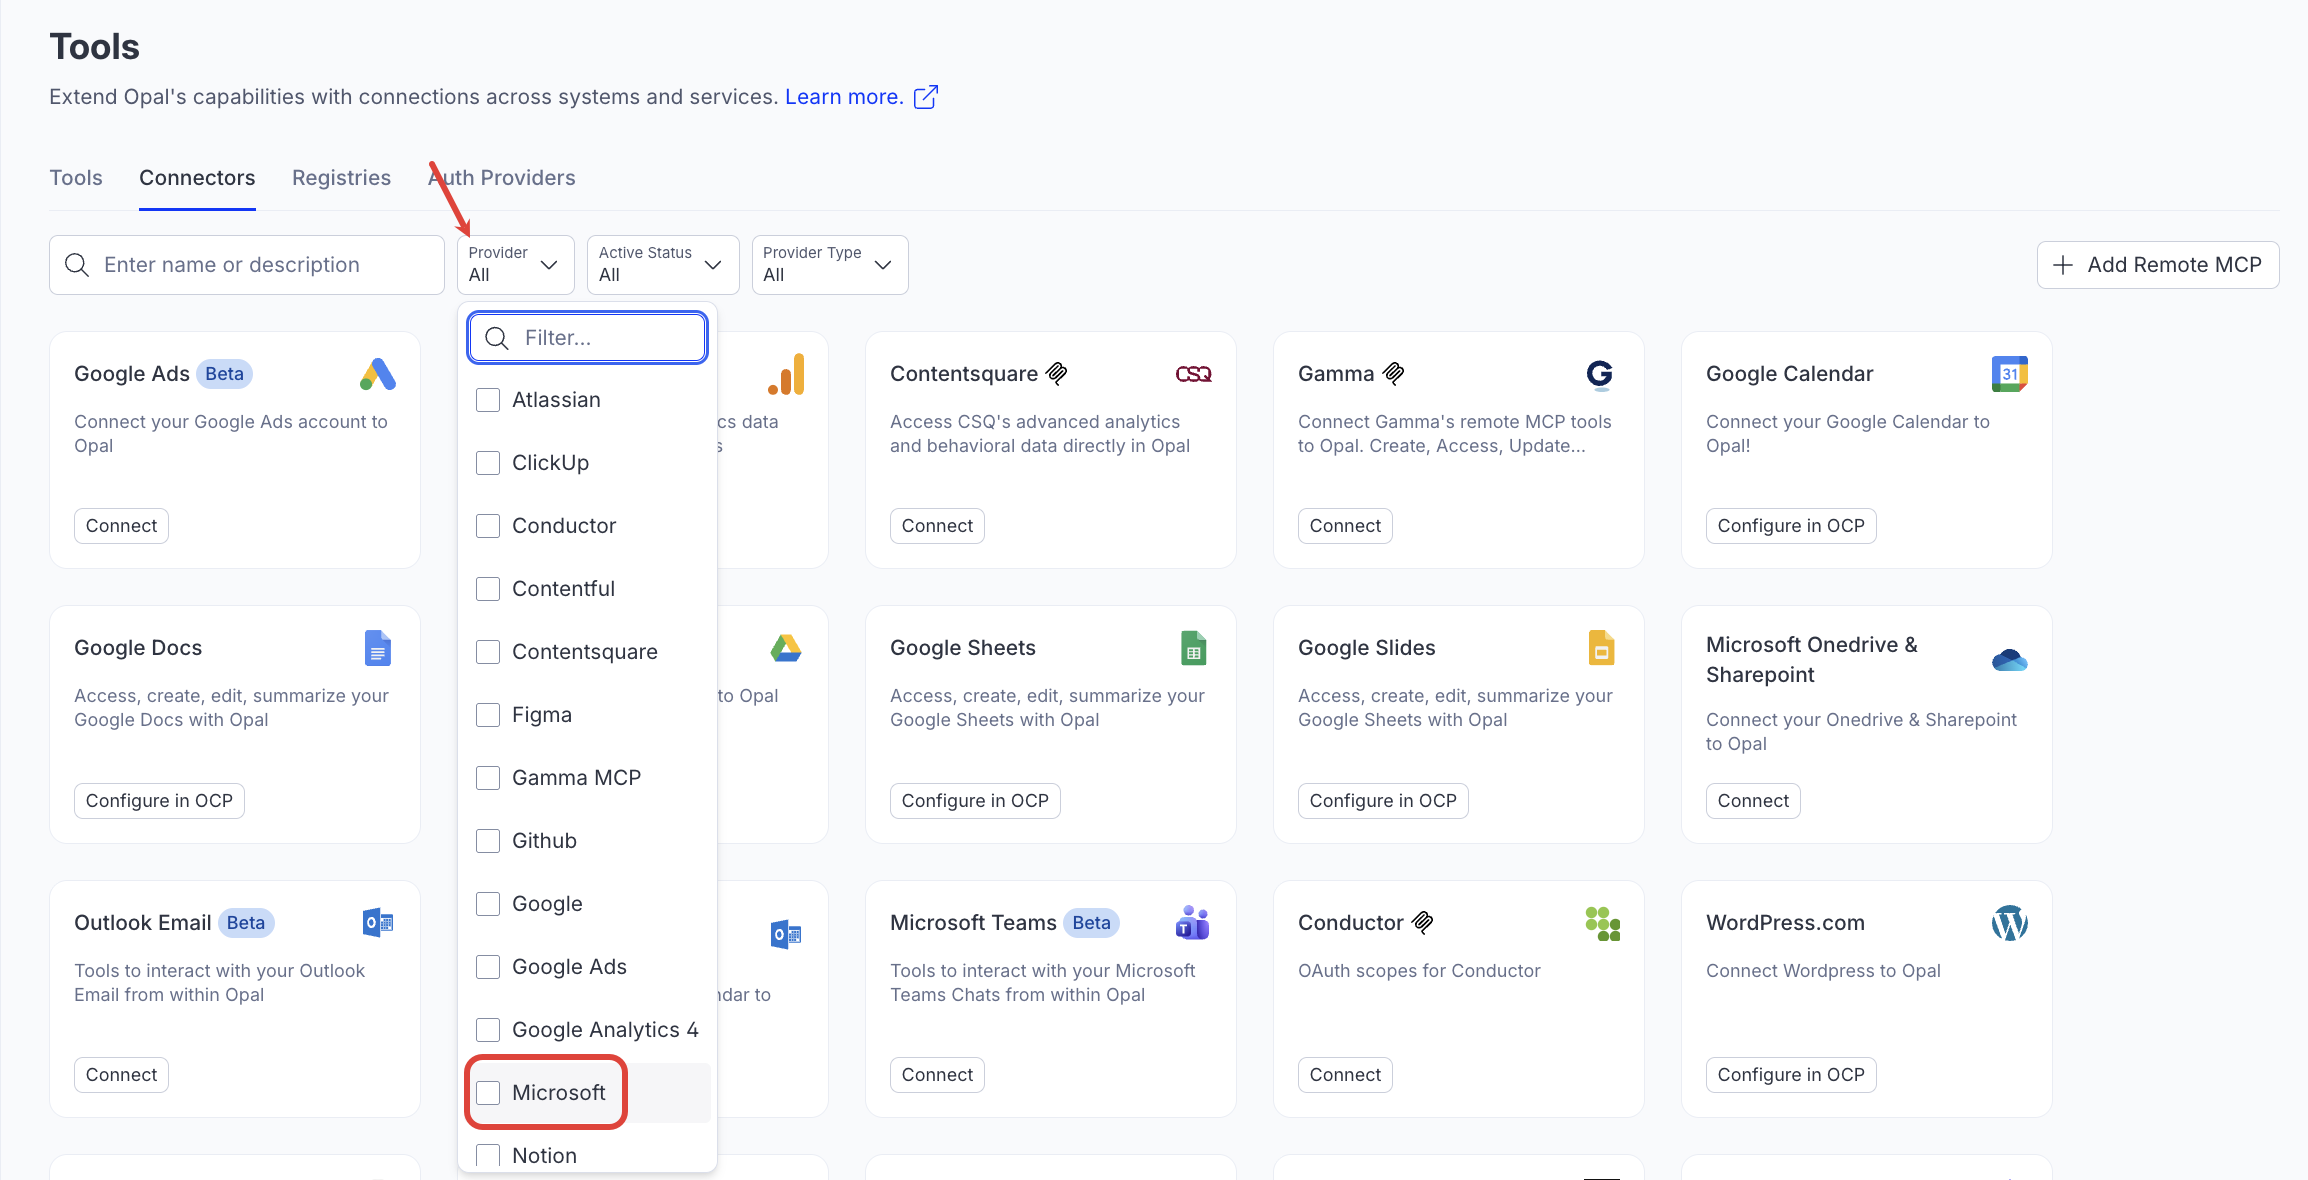Image resolution: width=2308 pixels, height=1180 pixels.
Task: Click Configure in OCP for WordPress.com
Action: pos(1791,1075)
